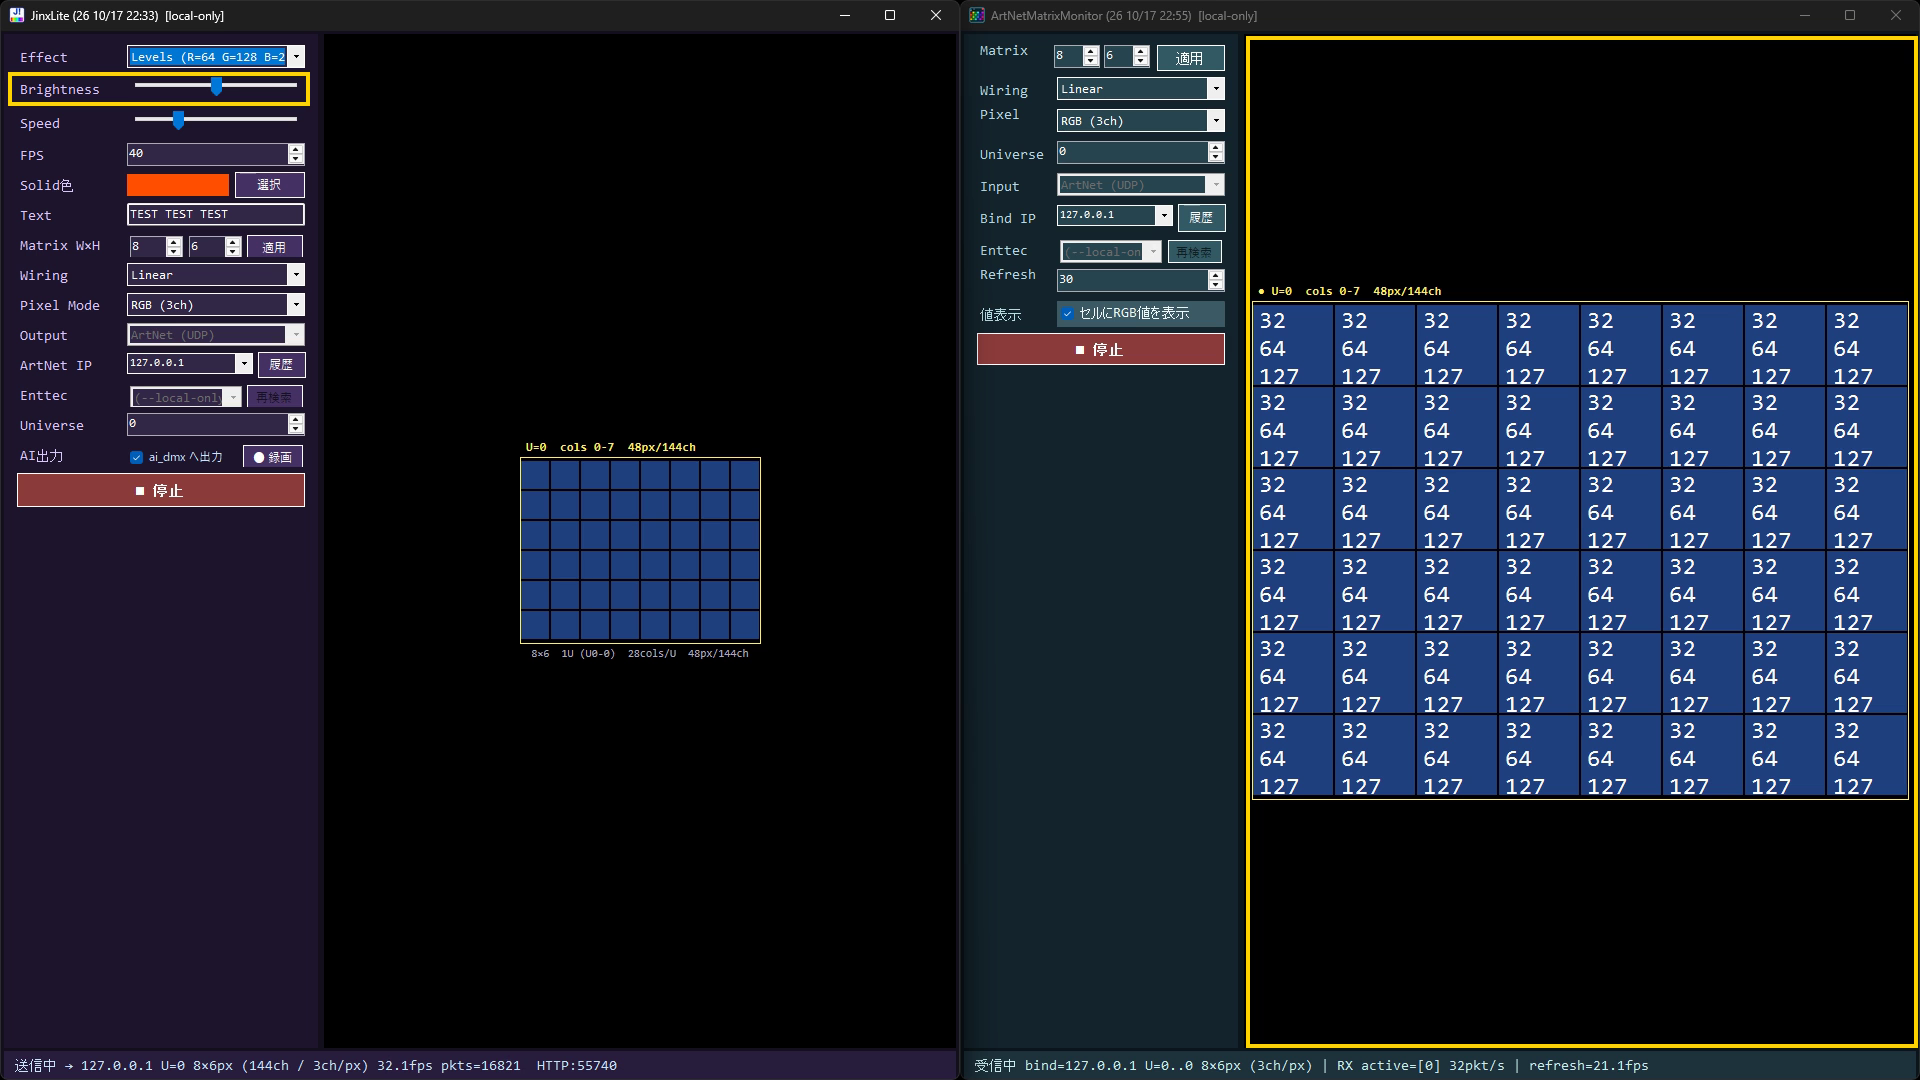Click the 適用 button in ArtNetMatrixMonitor
The image size is (1920, 1080).
[x=1190, y=58]
